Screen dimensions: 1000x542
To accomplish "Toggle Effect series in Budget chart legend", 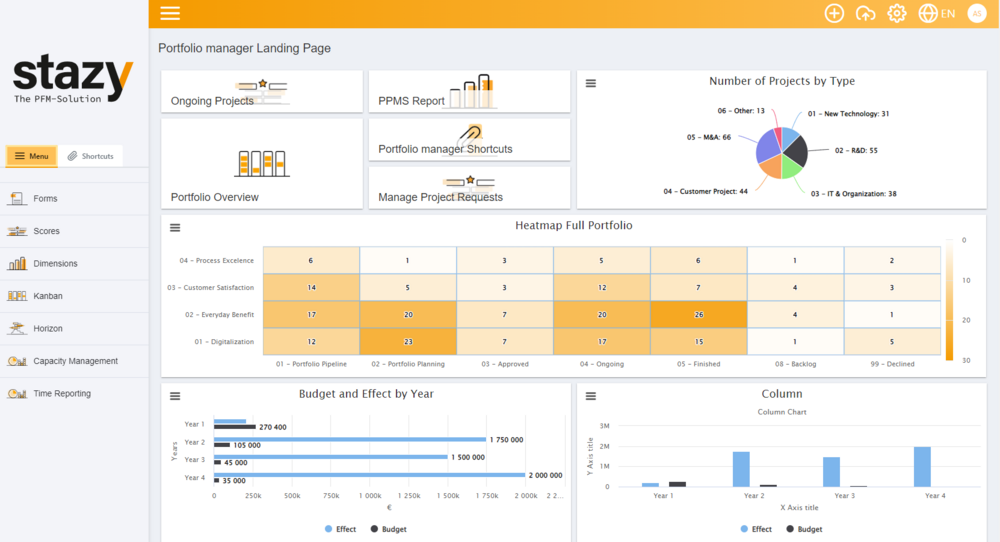I will click(x=340, y=529).
